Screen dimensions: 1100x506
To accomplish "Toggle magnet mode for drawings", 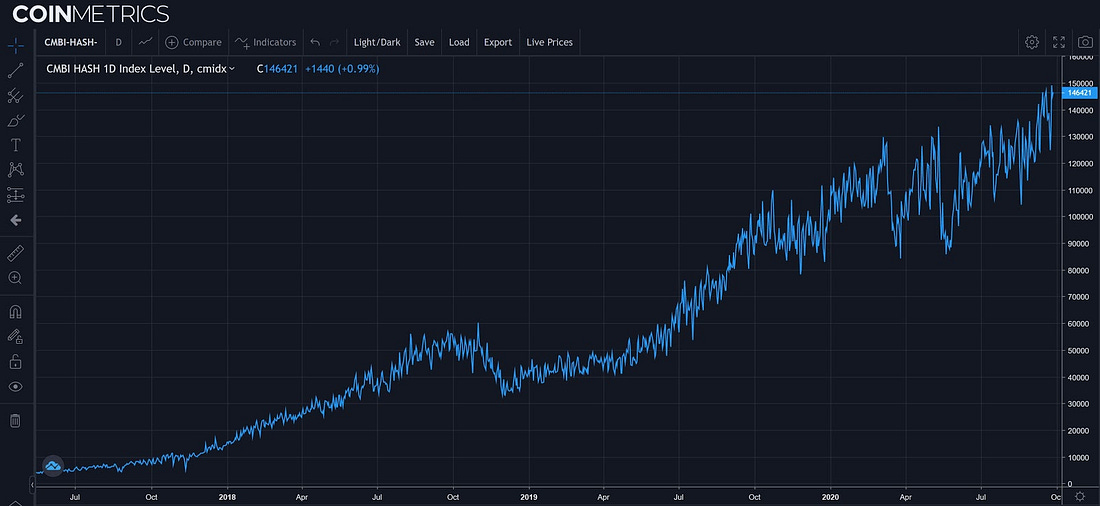I will point(15,311).
